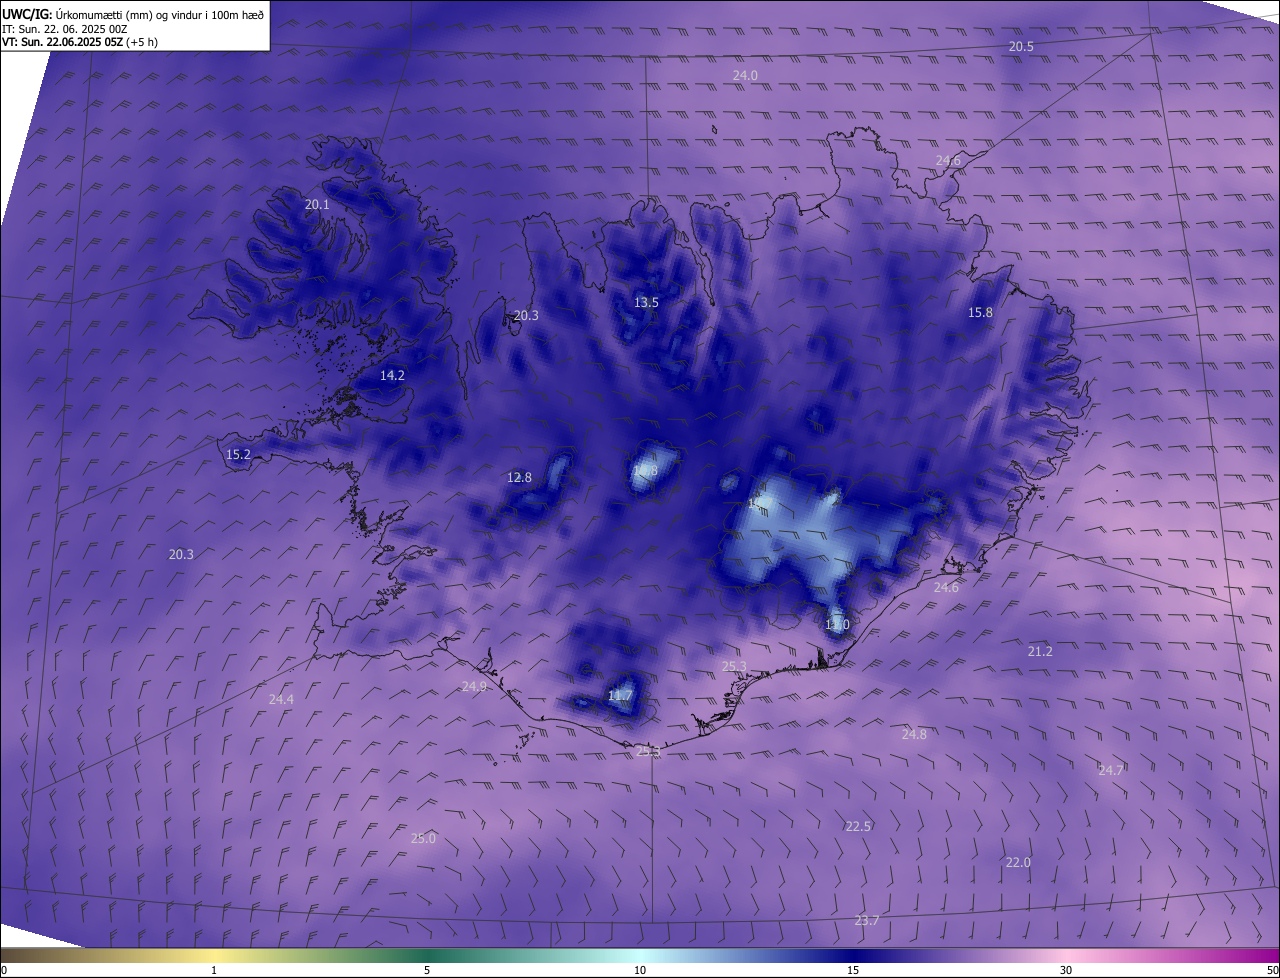The image size is (1280, 978).
Task: Click the 0 tick on the colour scale
Action: [x=3, y=970]
